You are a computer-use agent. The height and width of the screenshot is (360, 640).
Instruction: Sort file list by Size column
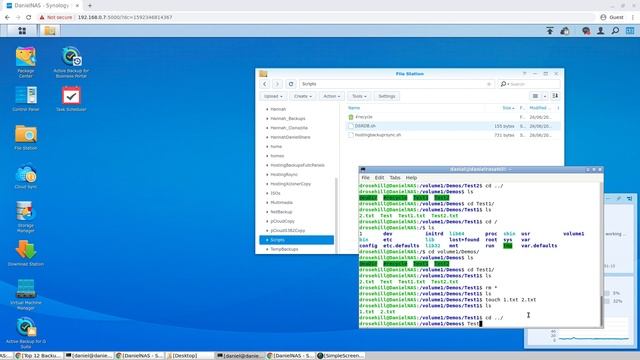[508, 108]
